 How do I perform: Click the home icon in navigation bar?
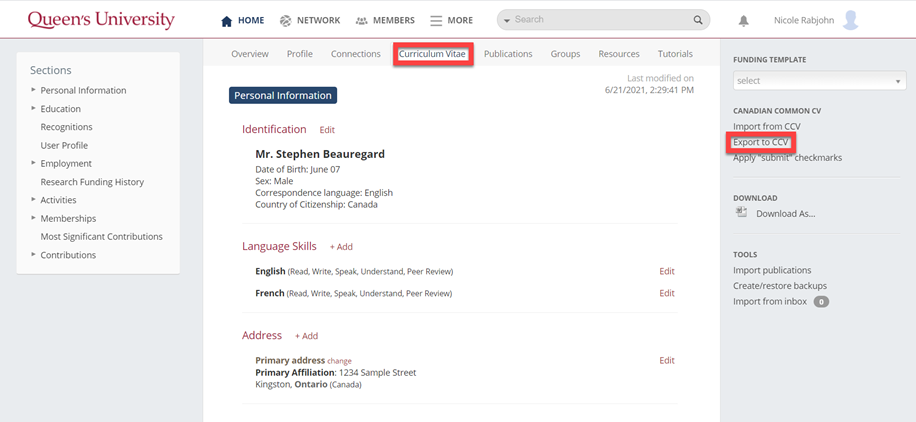pos(226,21)
